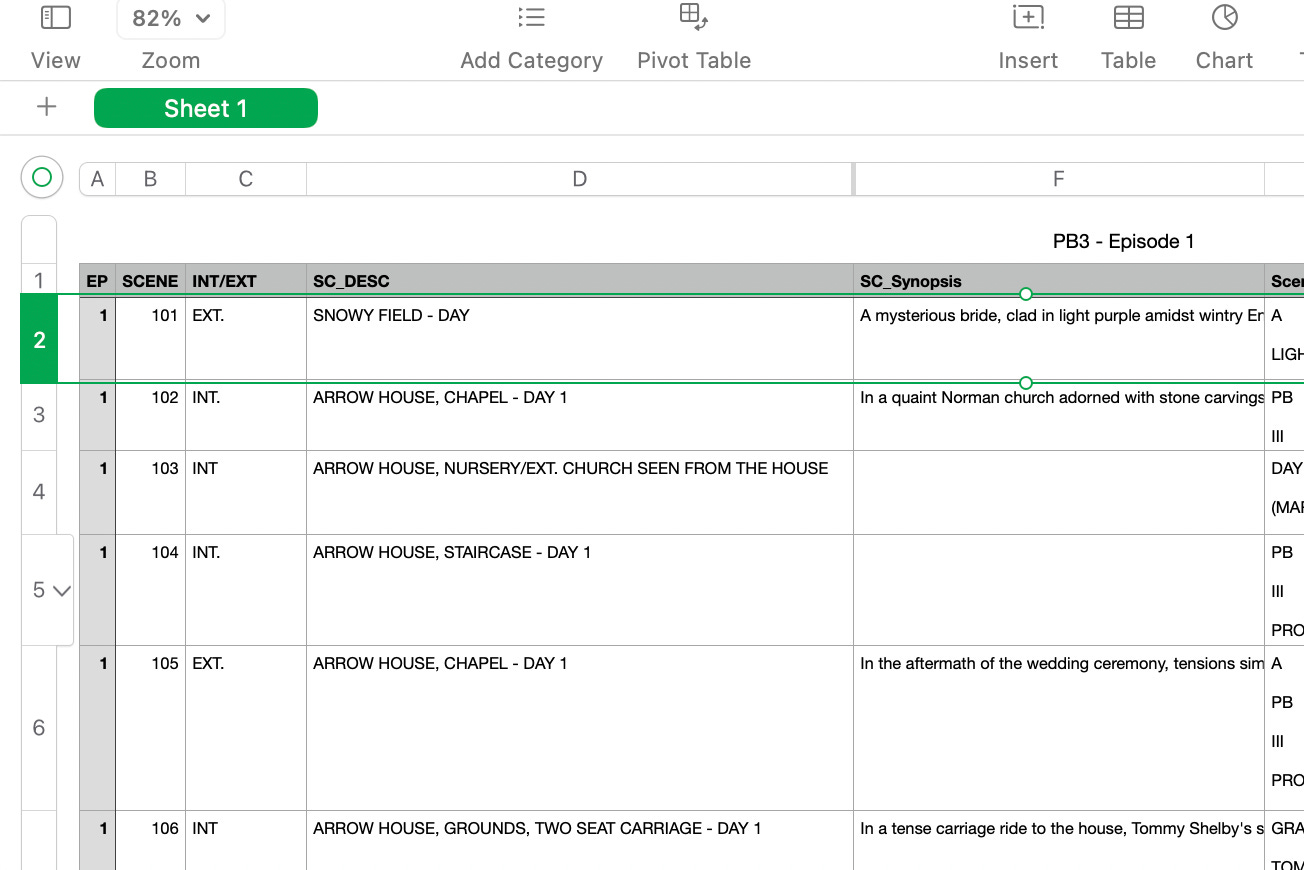The height and width of the screenshot is (870, 1304).
Task: Select scene number 102 cell
Action: 150,416
